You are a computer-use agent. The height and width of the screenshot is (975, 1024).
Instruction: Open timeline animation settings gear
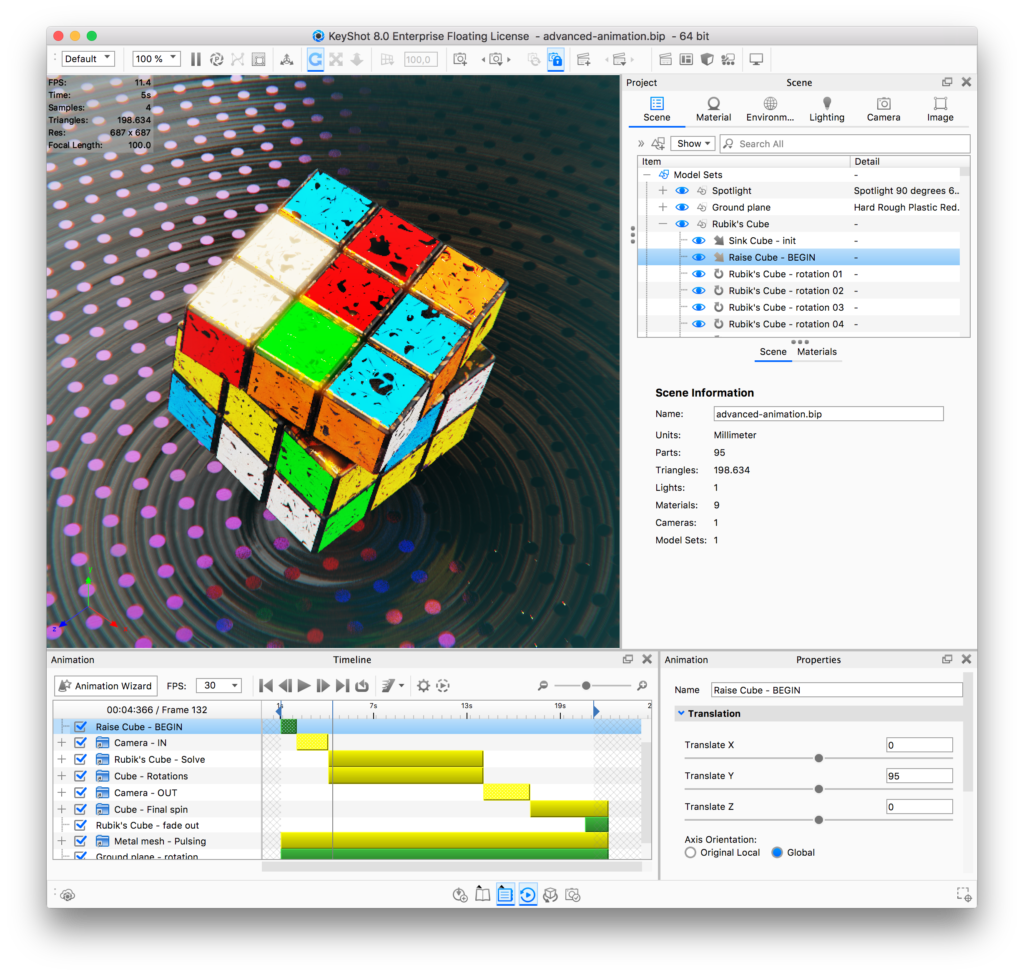[423, 686]
